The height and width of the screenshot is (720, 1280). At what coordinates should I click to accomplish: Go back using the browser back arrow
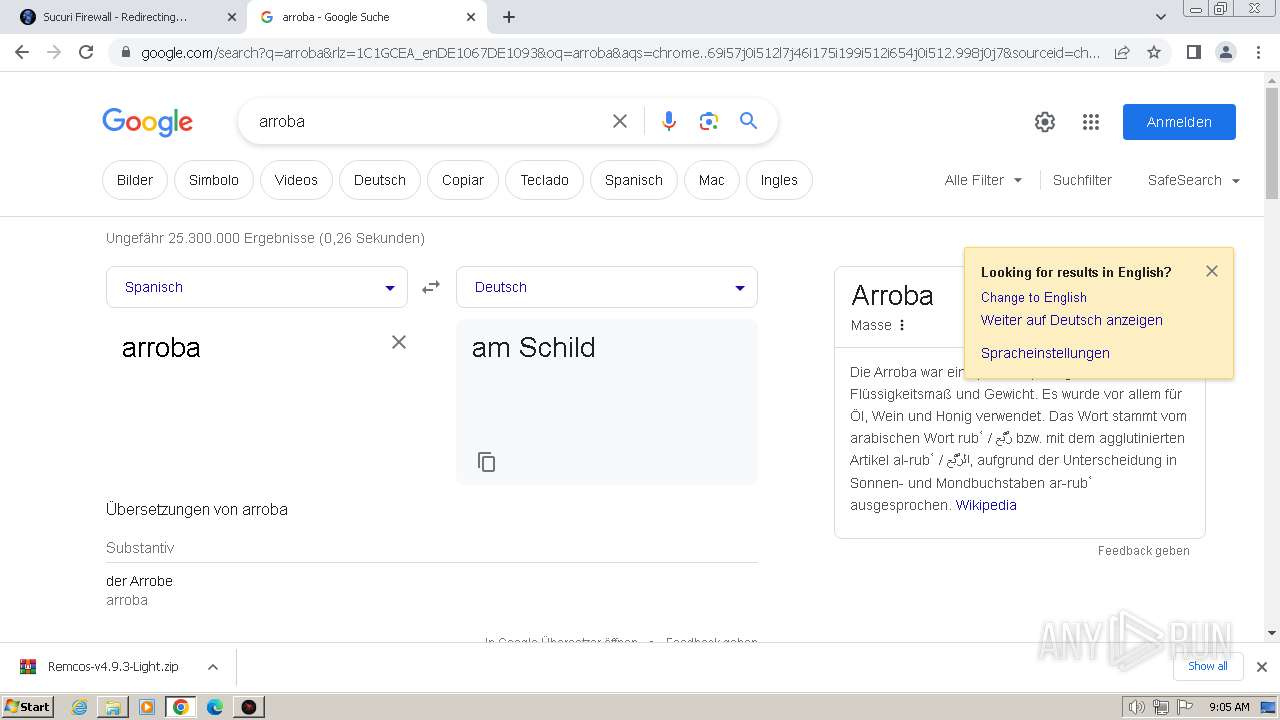(22, 52)
